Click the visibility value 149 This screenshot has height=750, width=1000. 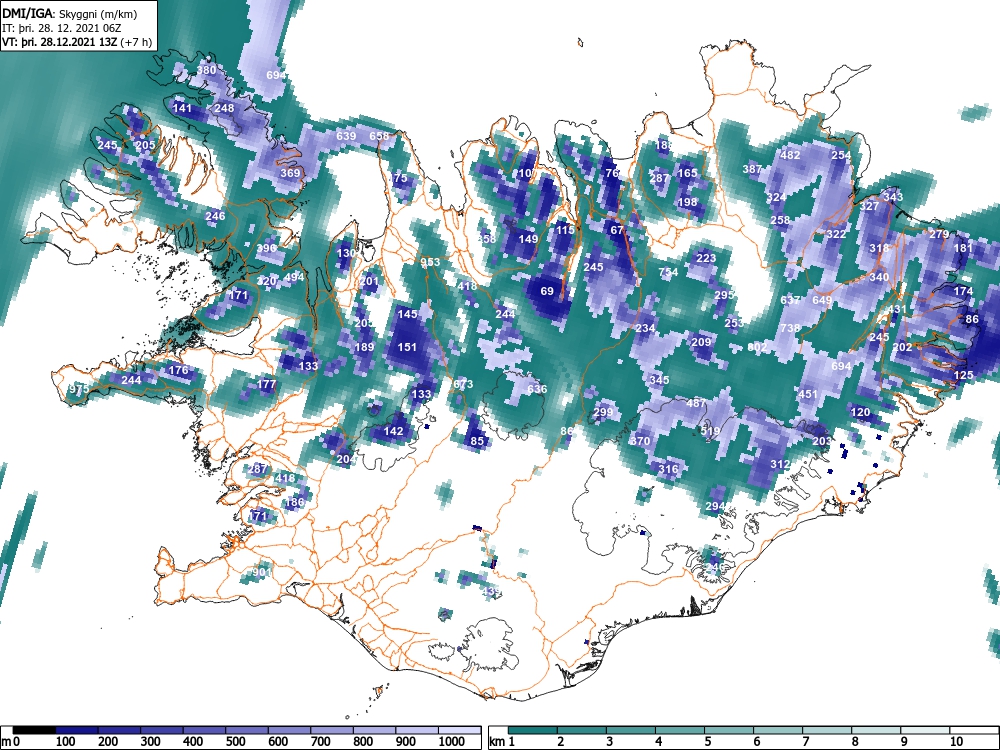528,239
